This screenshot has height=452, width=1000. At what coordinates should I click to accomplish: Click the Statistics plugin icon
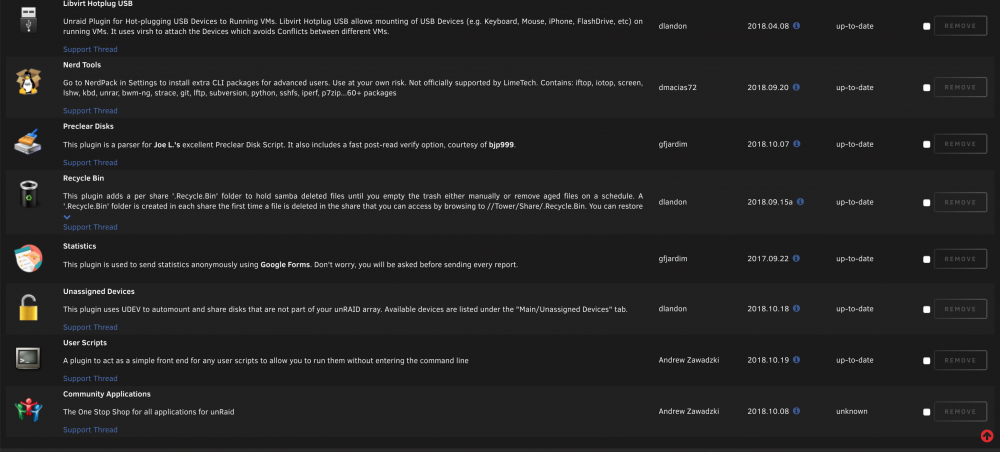[x=28, y=259]
